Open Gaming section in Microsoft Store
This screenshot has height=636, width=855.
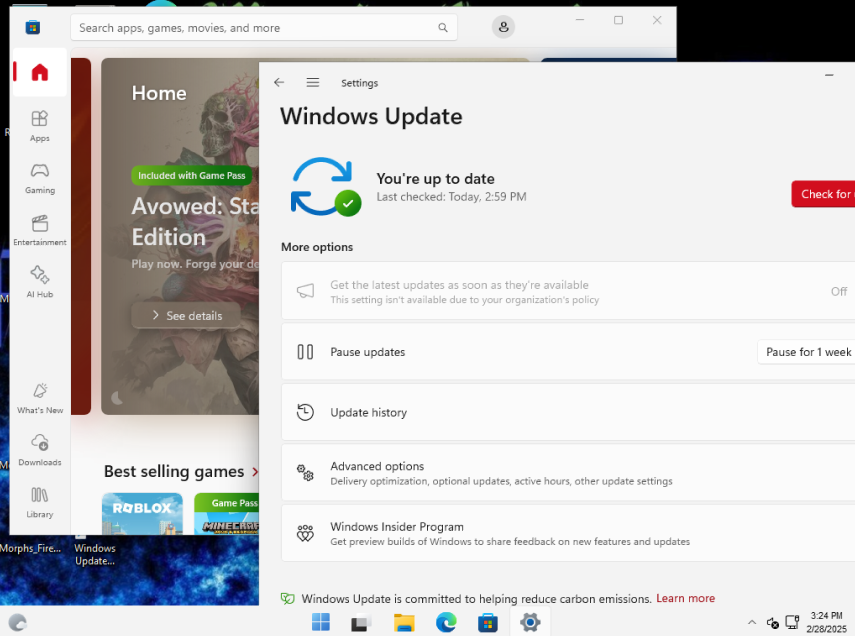click(40, 178)
